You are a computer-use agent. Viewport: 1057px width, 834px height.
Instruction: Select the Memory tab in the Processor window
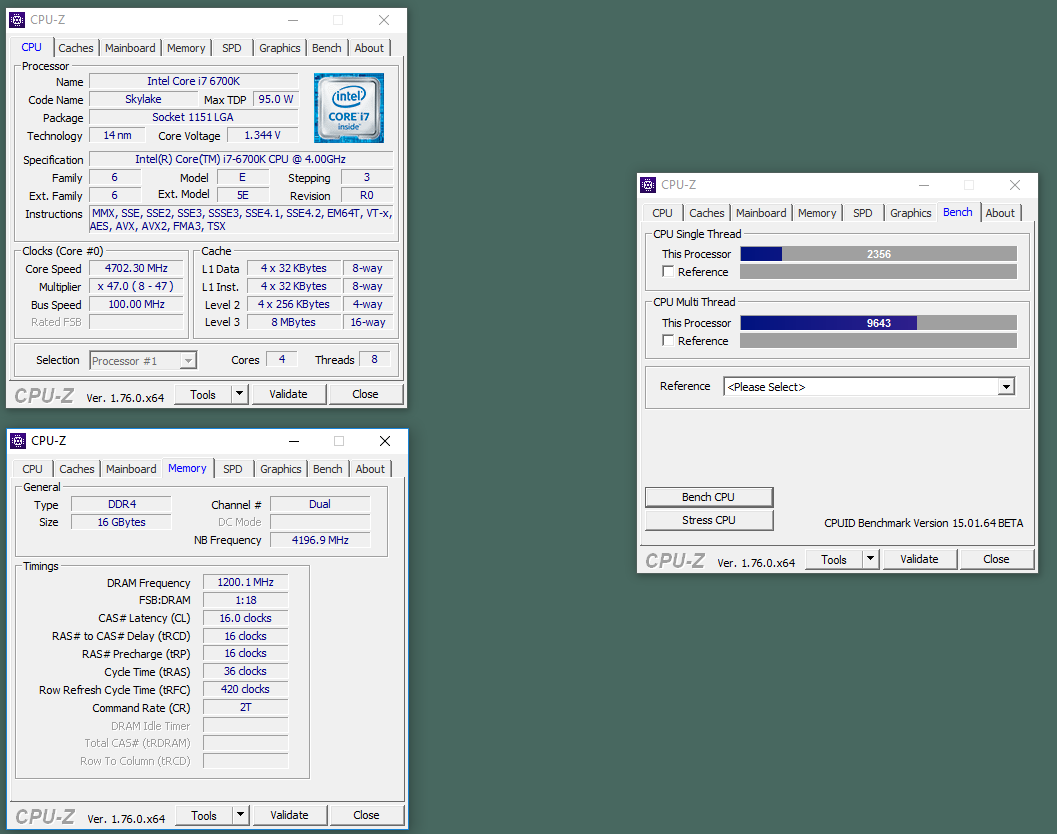pos(186,48)
